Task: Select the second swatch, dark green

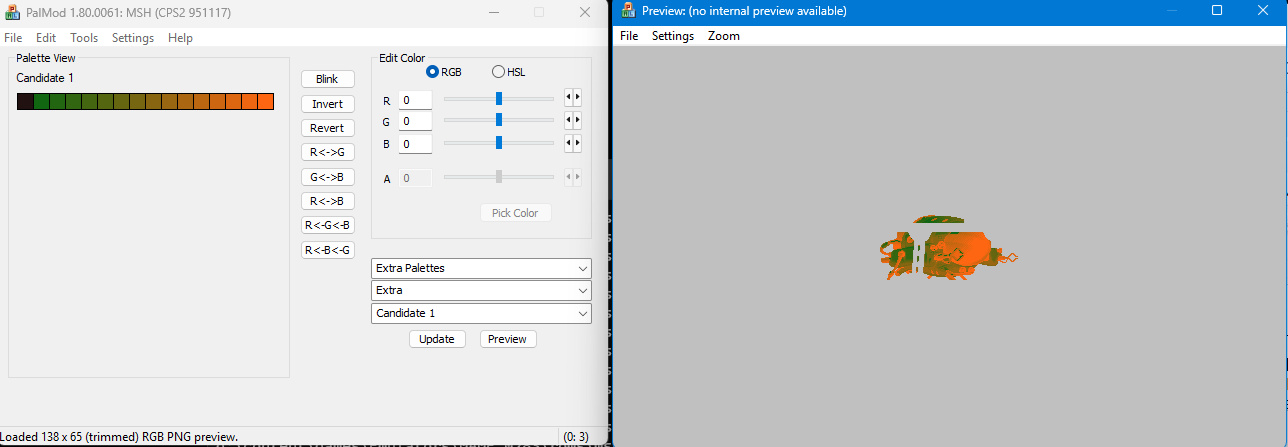Action: click(x=41, y=101)
